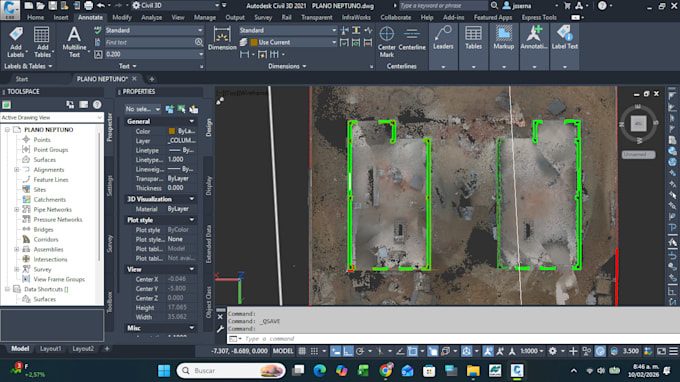Select the Corridors tree item
This screenshot has width=680, height=382.
46,239
